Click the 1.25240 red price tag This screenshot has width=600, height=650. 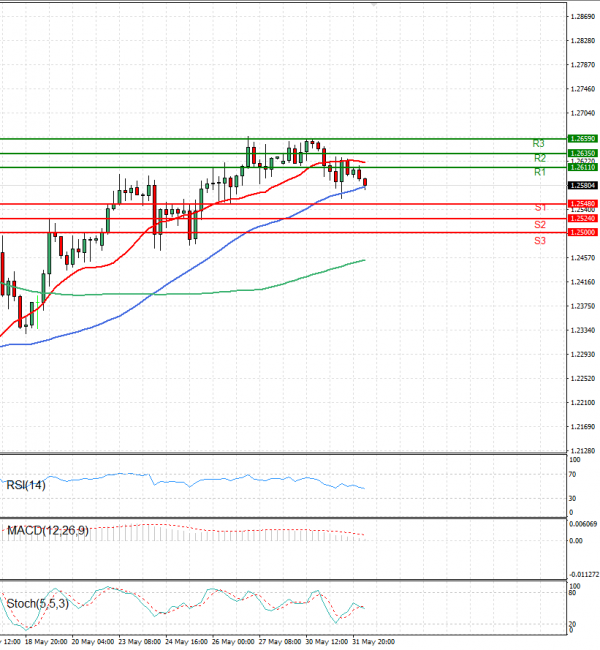tap(582, 218)
